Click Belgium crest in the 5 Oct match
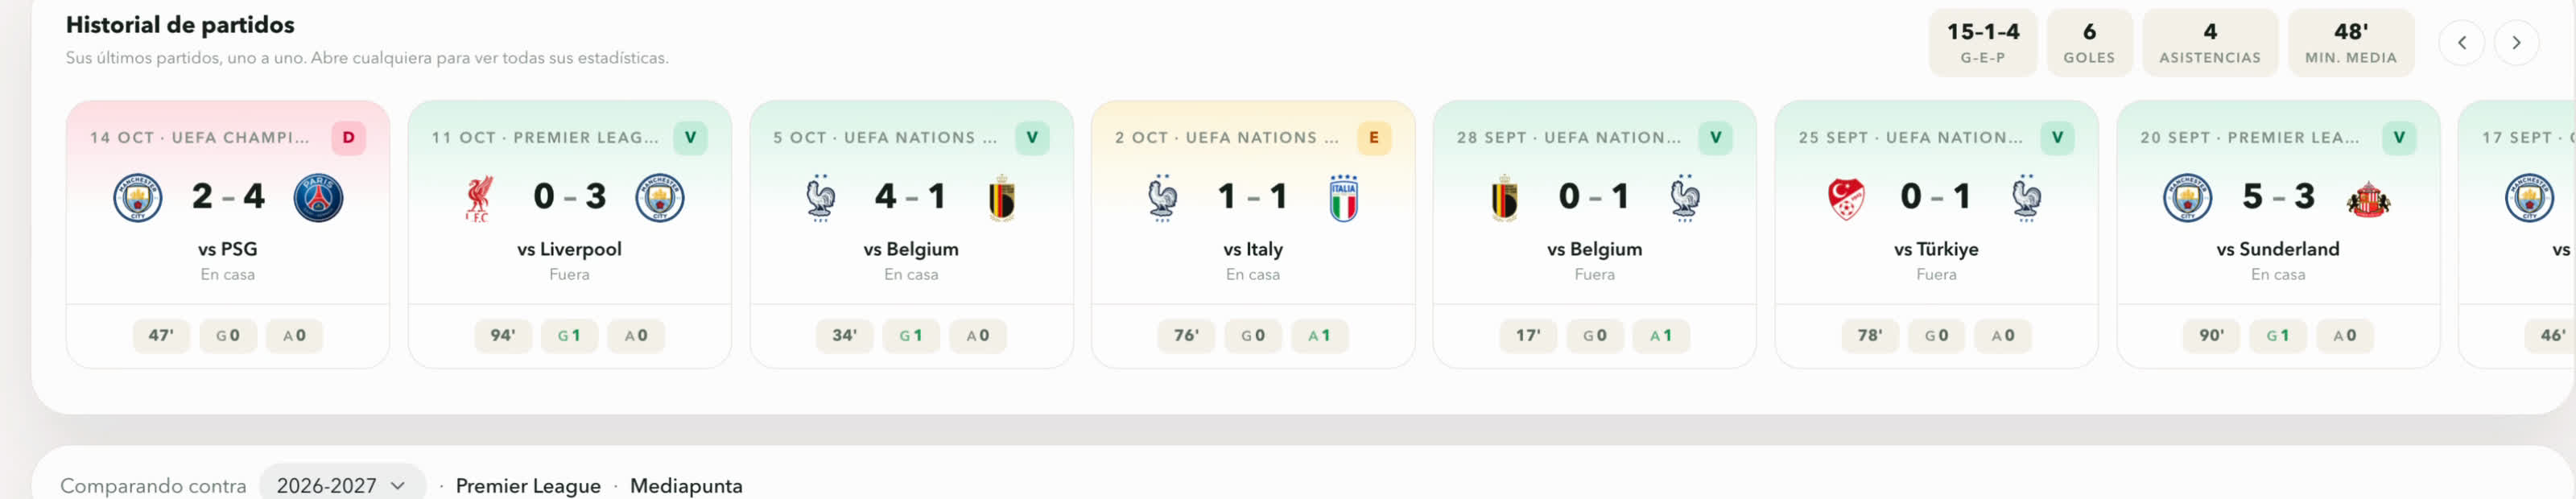Viewport: 2576px width, 499px height. [x=1001, y=198]
